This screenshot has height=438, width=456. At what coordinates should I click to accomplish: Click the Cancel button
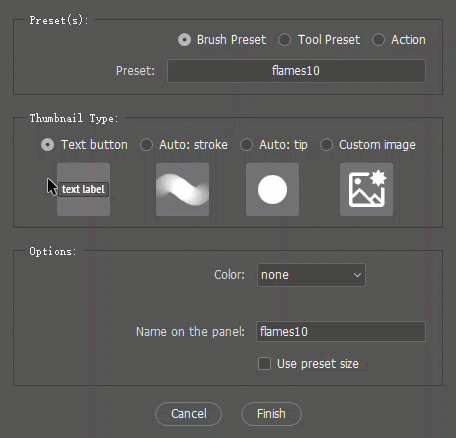coord(188,414)
